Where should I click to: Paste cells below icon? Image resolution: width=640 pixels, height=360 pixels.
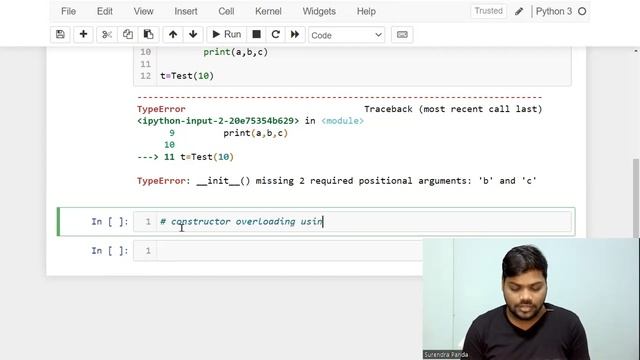(148, 35)
